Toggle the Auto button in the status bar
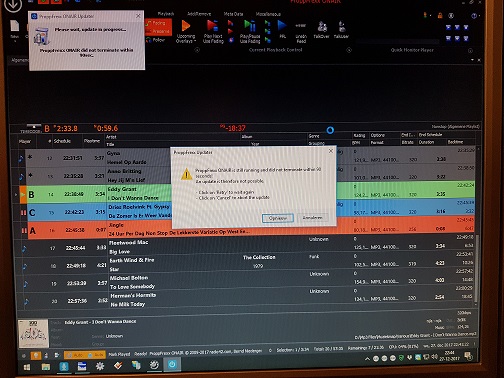This screenshot has width=504, height=378. [75, 355]
